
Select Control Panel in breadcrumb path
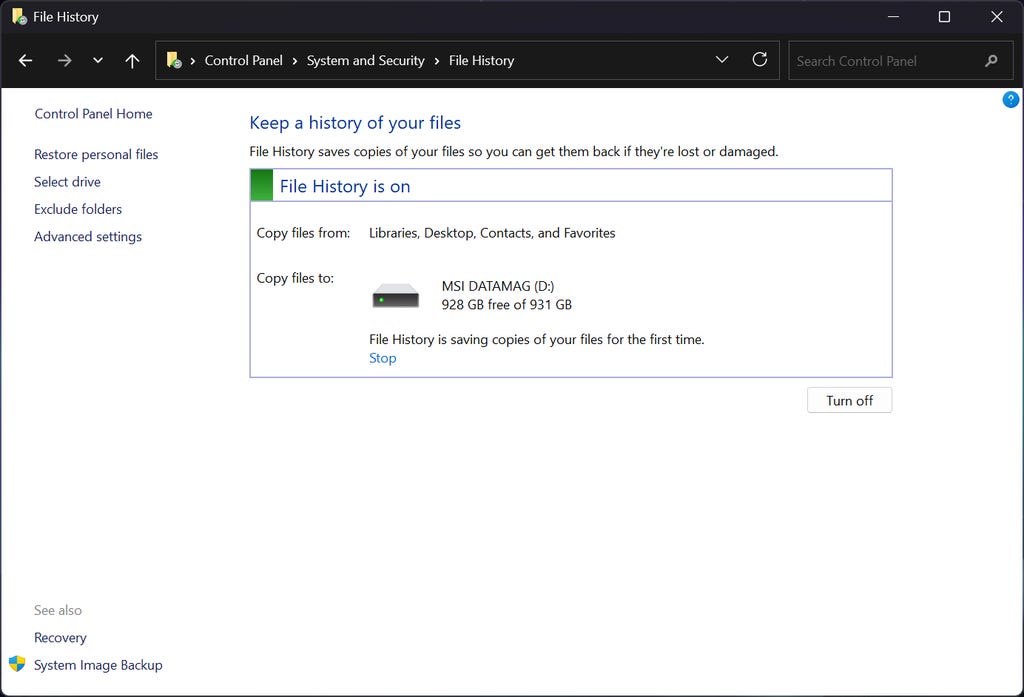coord(243,61)
